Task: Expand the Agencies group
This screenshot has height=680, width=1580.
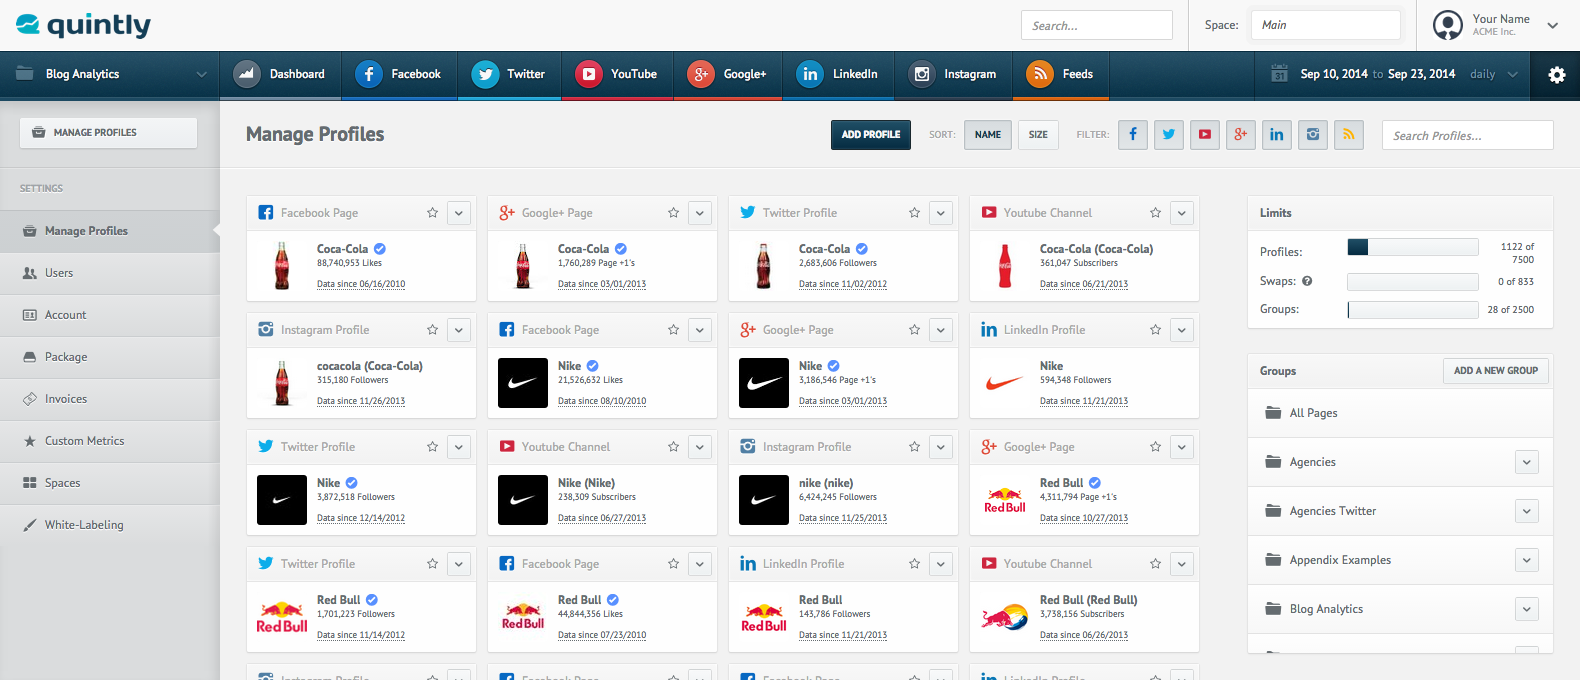Action: pos(1527,462)
